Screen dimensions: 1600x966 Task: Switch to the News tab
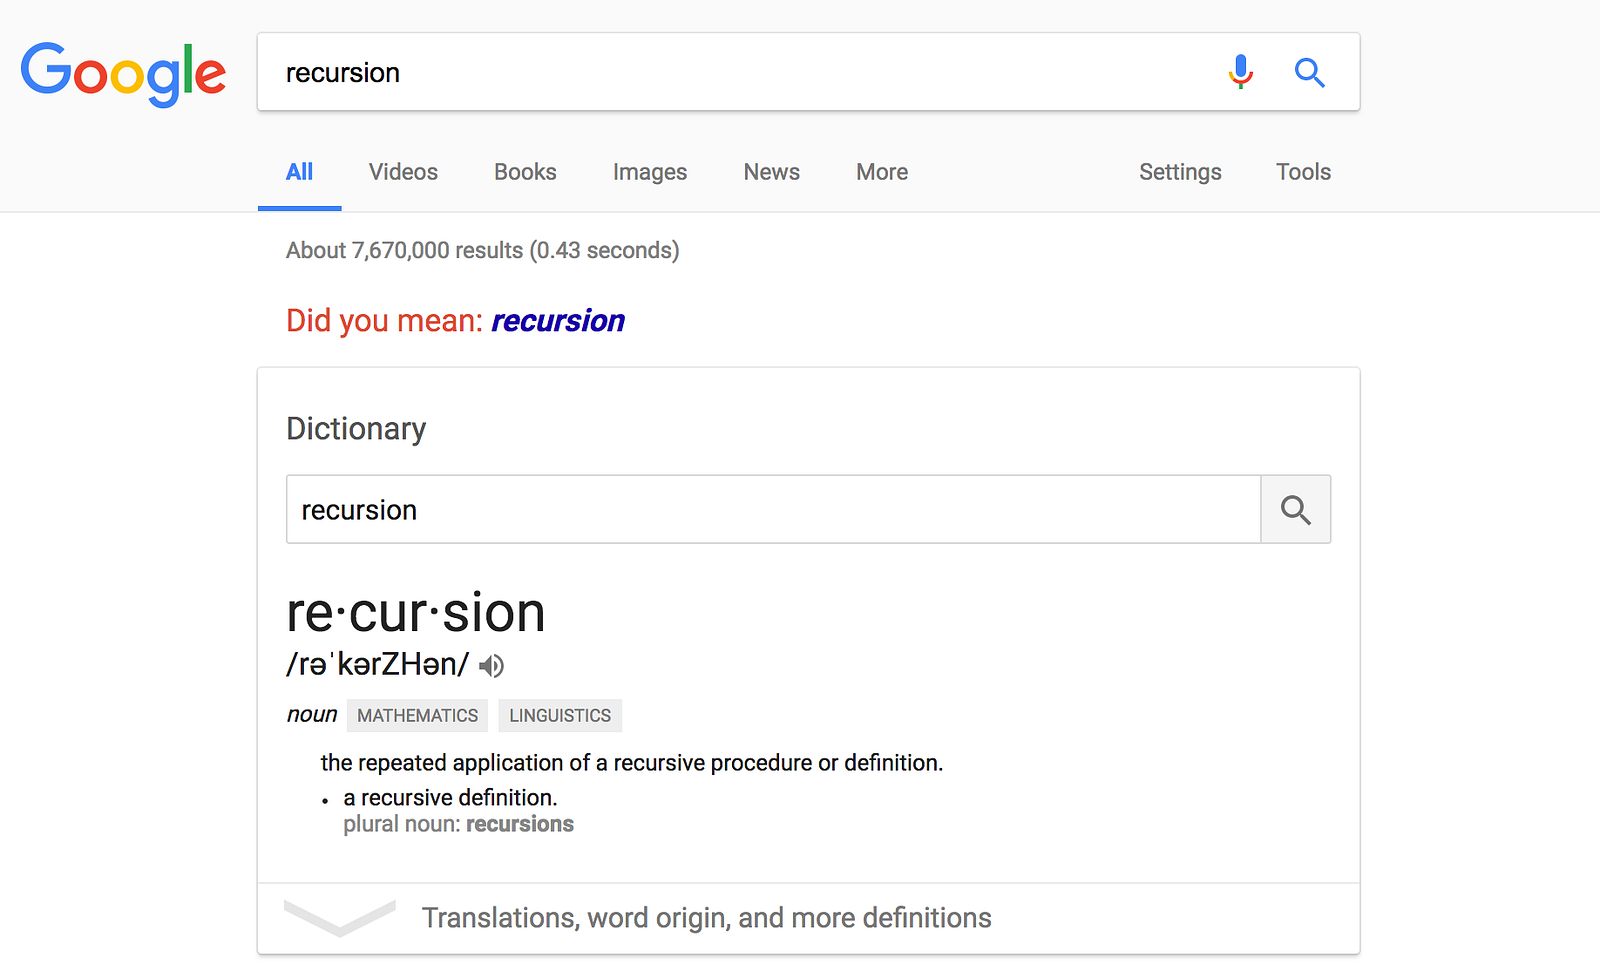click(x=771, y=172)
